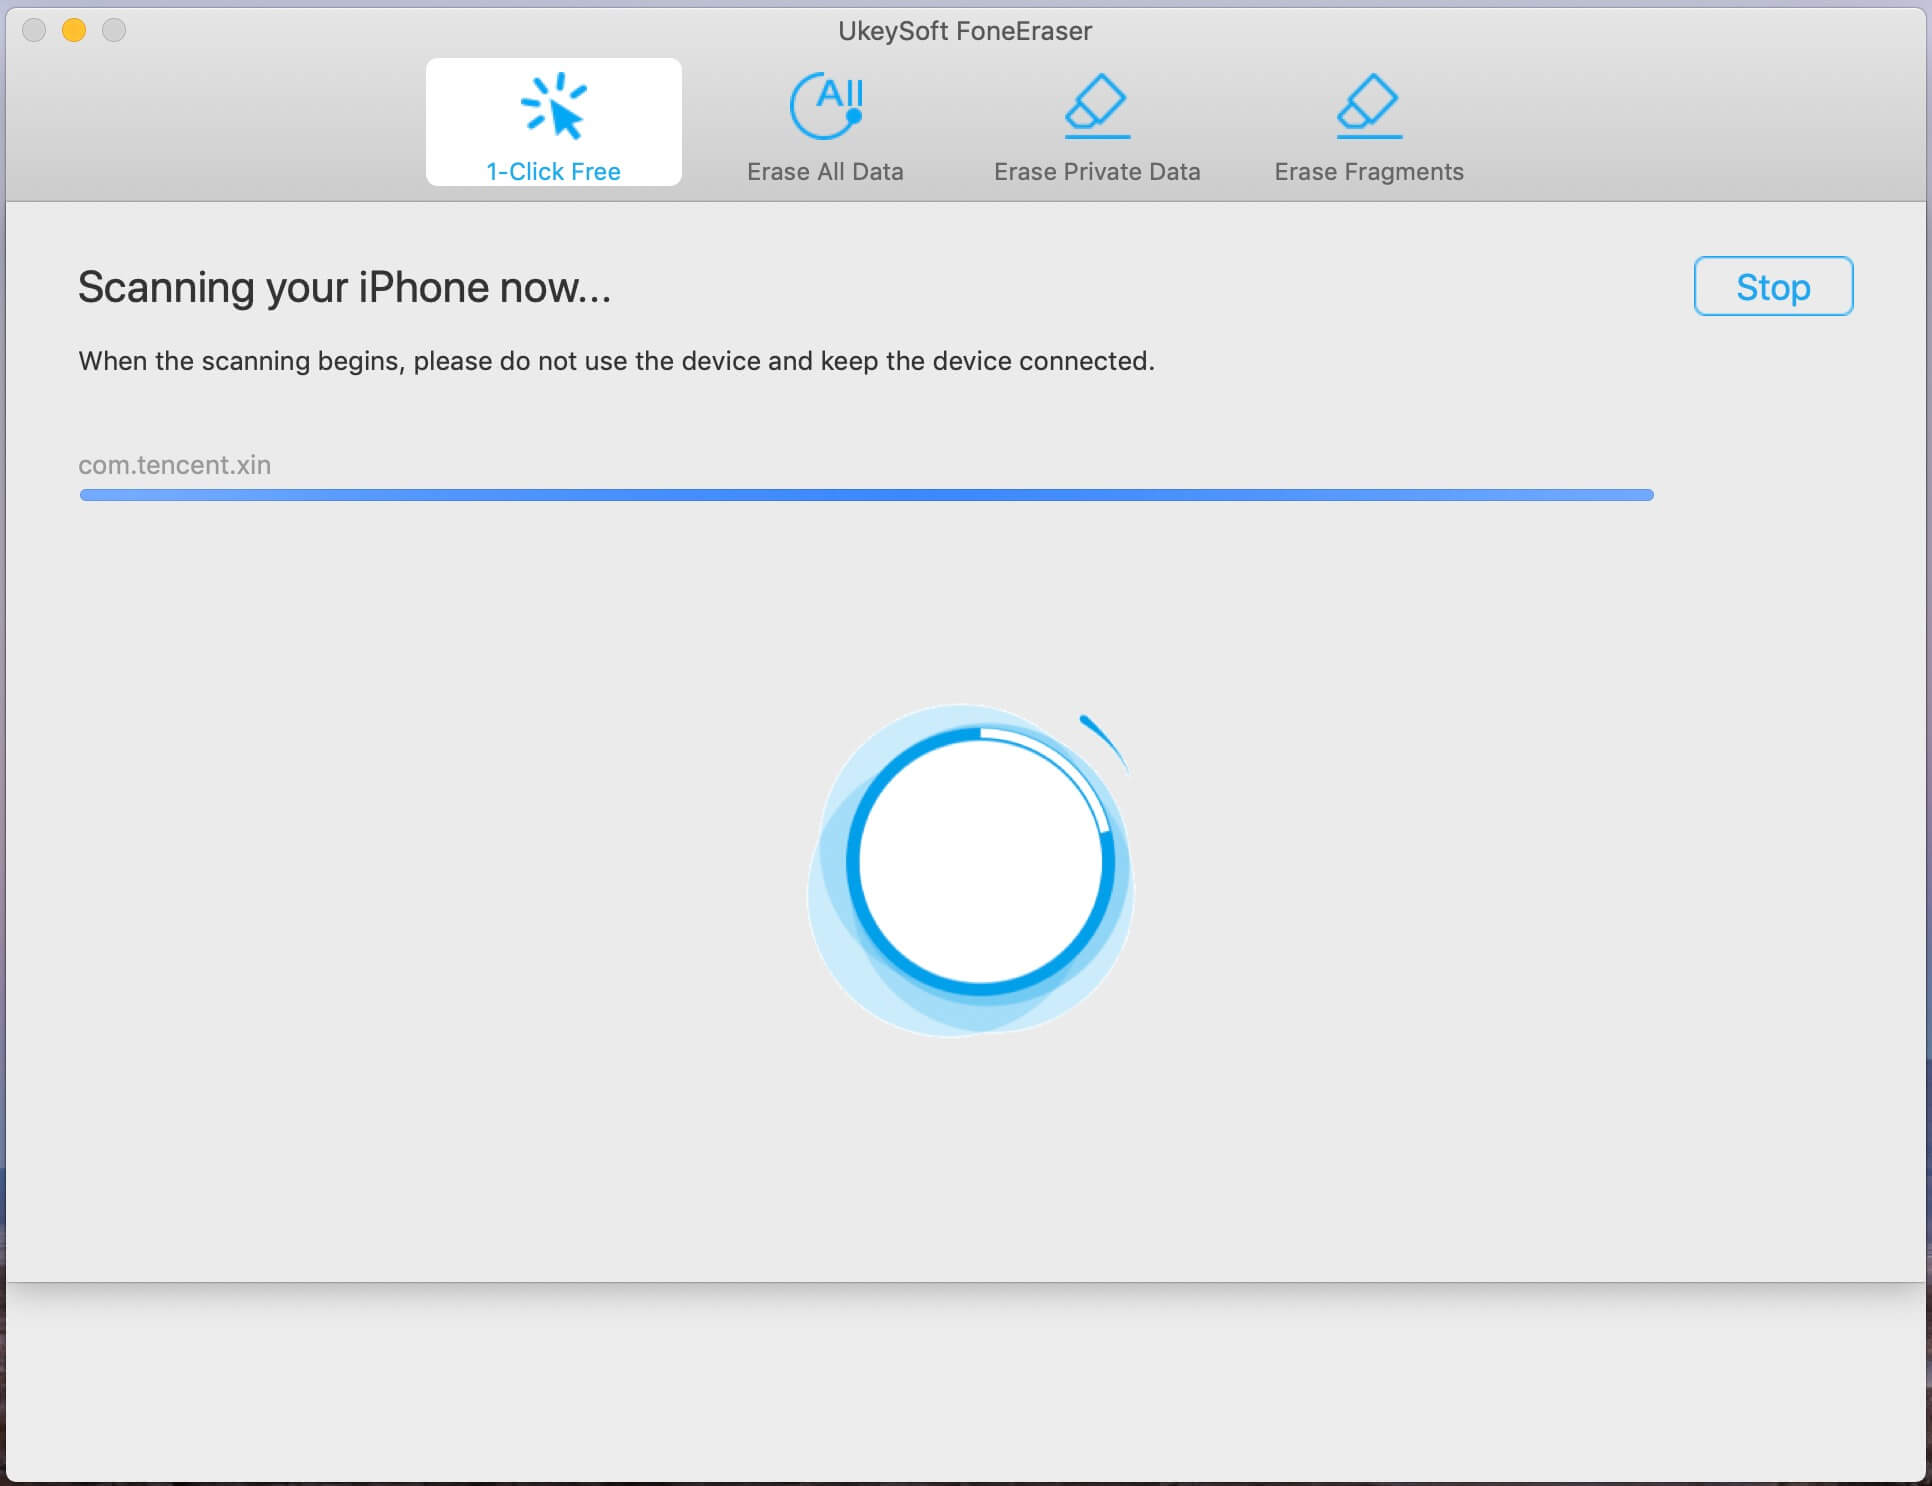Image resolution: width=1932 pixels, height=1486 pixels.
Task: Click the Stop button to halt scanning
Action: coord(1773,286)
